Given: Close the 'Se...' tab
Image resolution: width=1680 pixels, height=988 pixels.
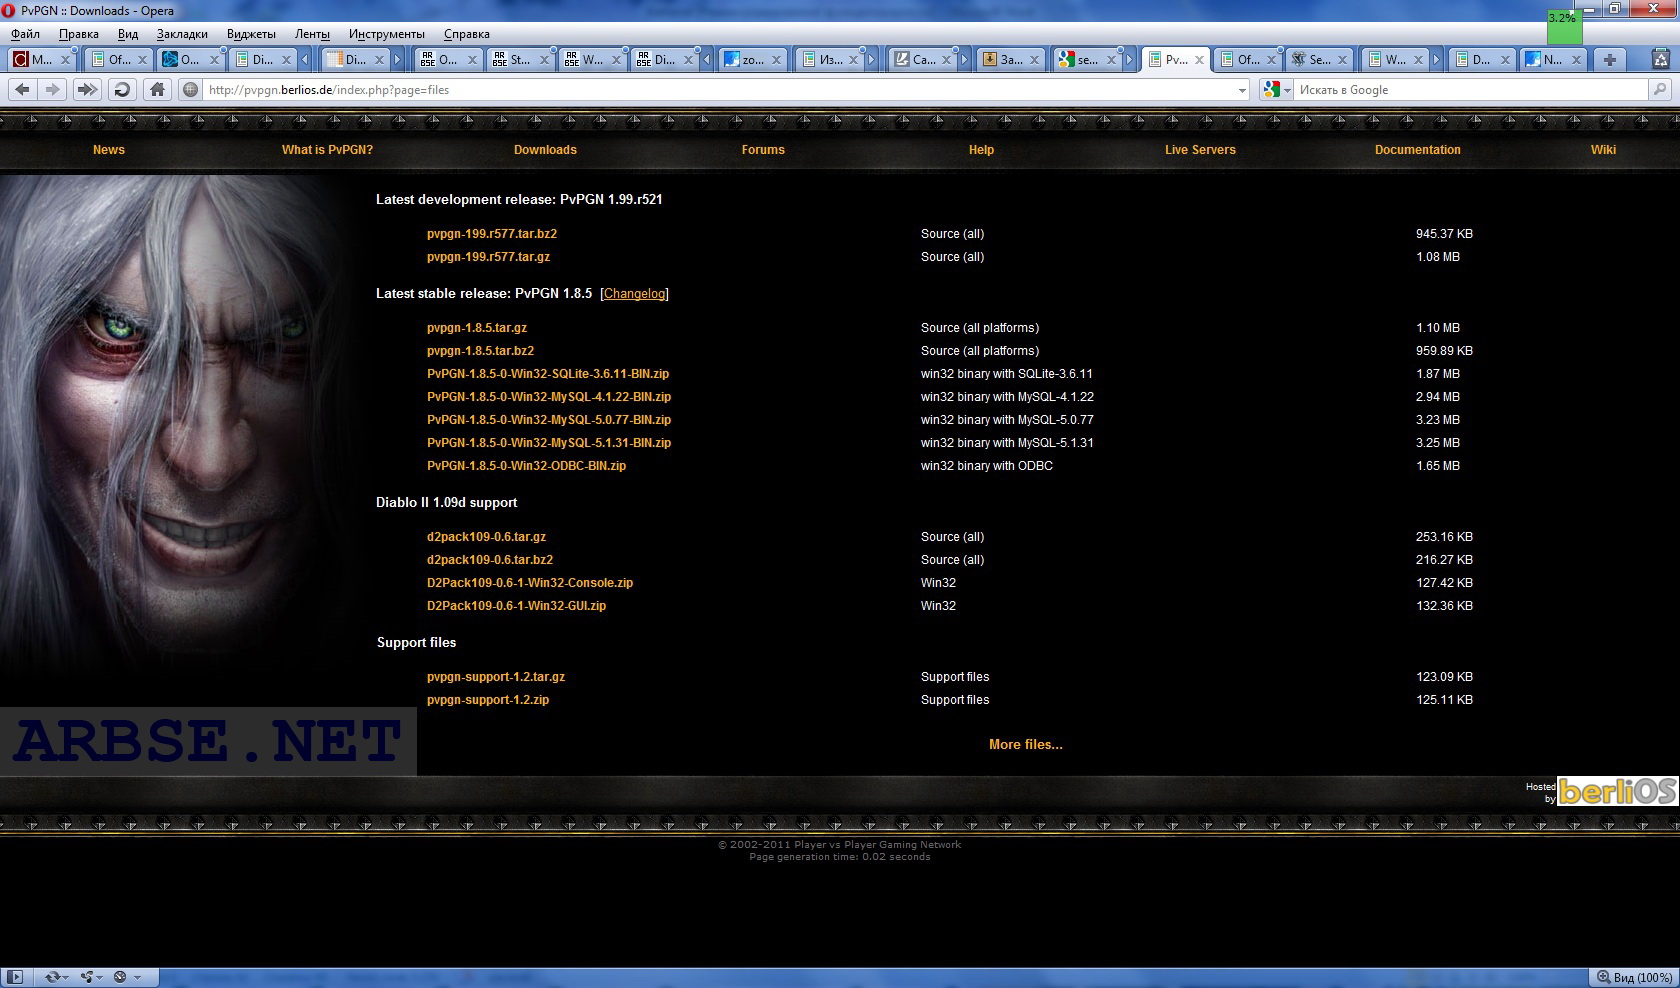Looking at the screenshot, I should (x=1342, y=60).
